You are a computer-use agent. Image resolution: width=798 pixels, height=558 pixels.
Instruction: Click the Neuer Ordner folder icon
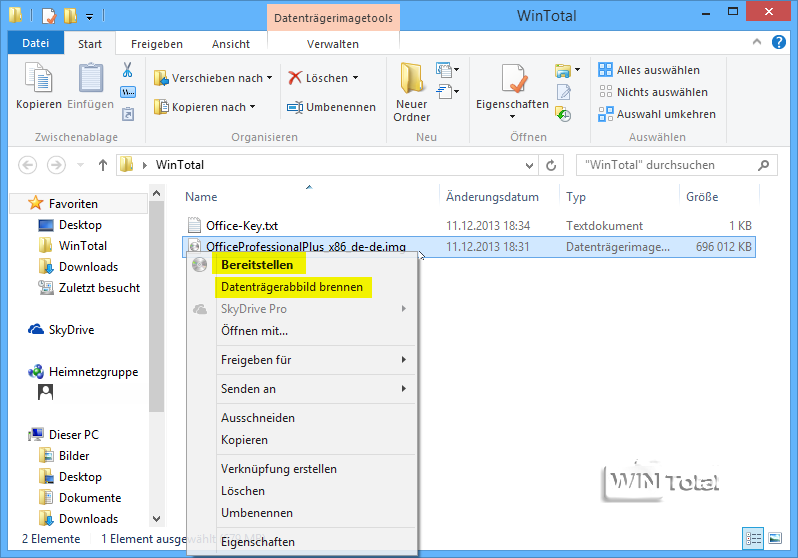412,78
